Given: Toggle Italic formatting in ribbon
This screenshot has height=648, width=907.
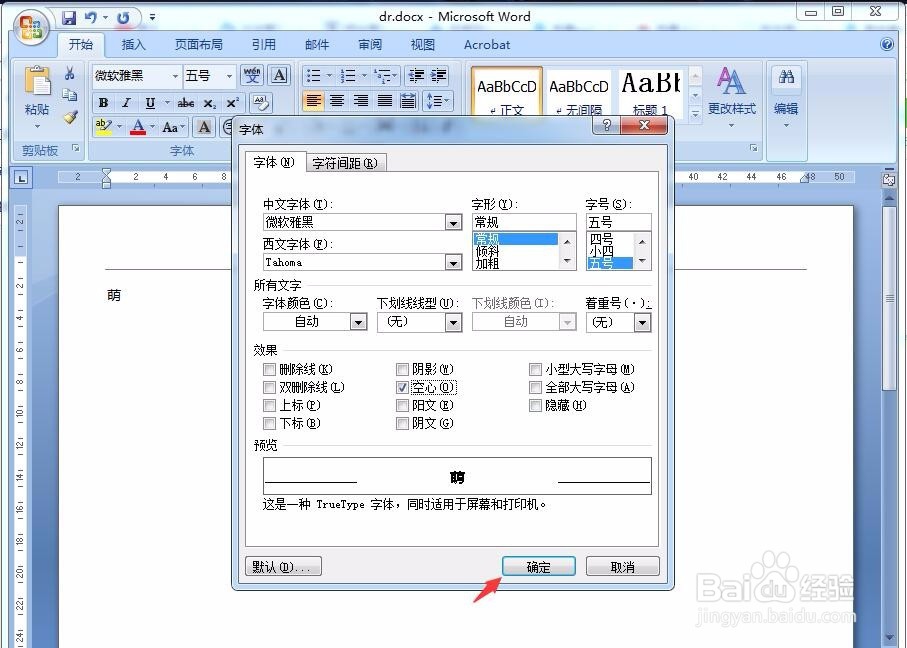Looking at the screenshot, I should [x=126, y=103].
